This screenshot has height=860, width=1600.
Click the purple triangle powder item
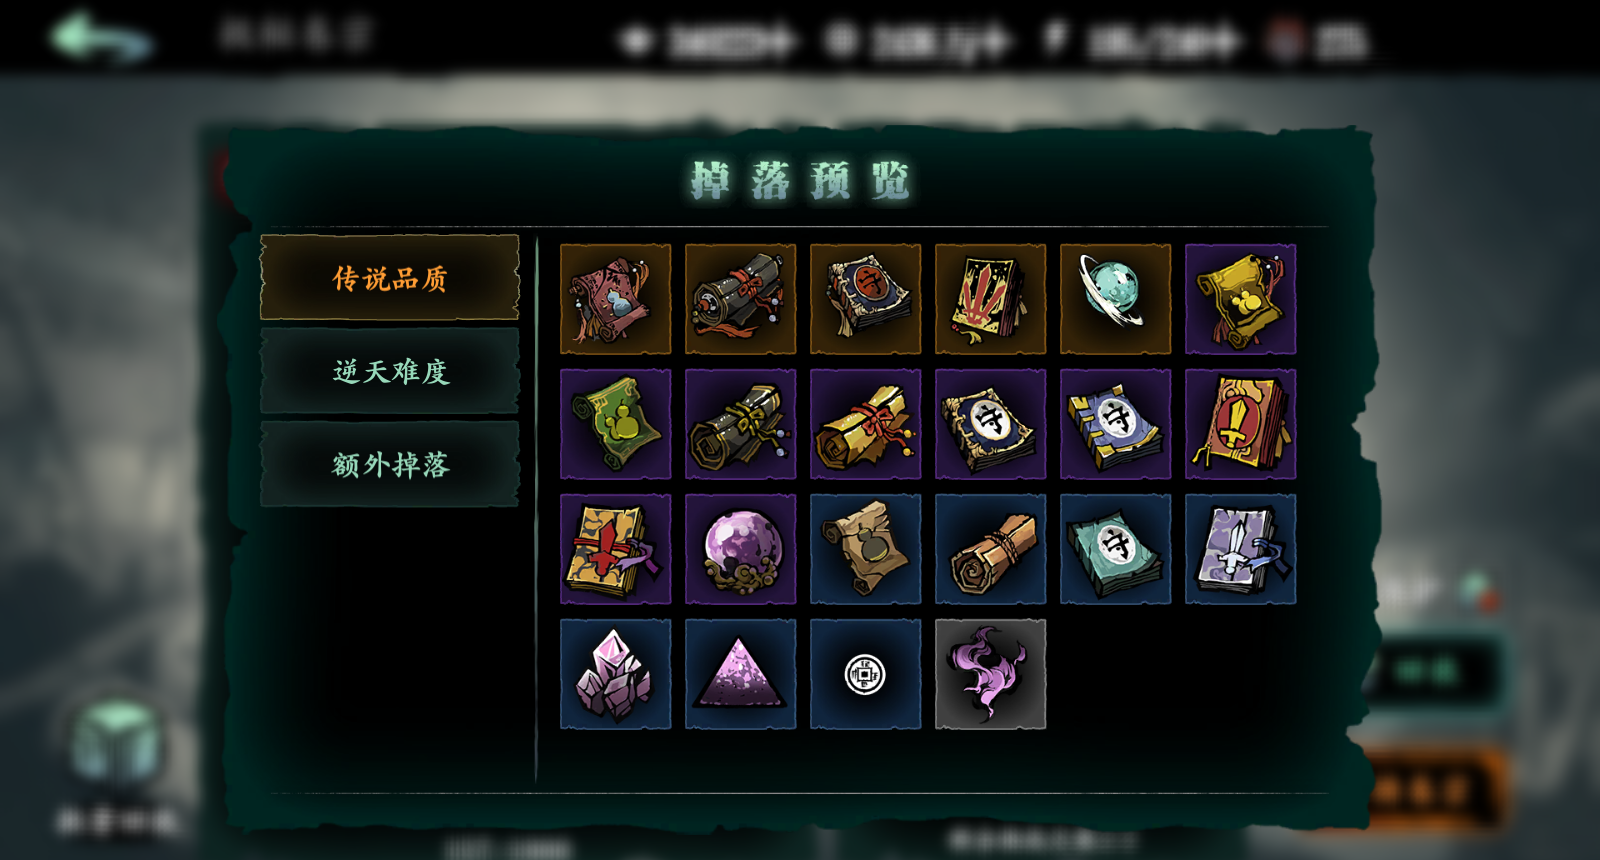tap(740, 674)
